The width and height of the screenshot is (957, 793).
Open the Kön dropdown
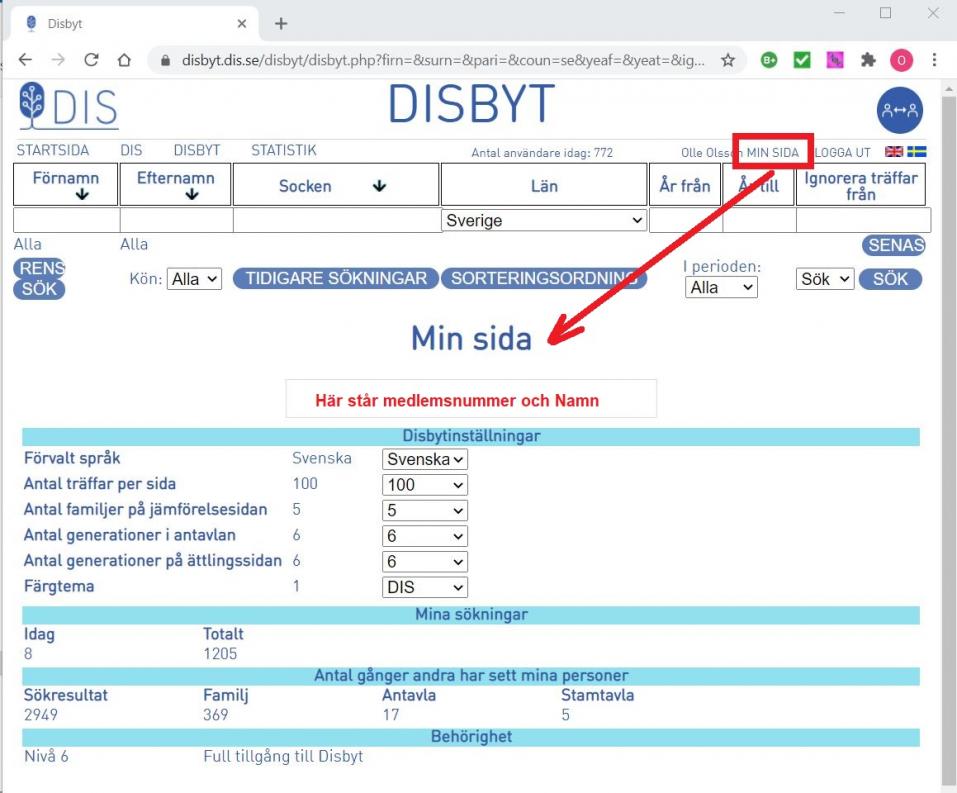point(194,280)
